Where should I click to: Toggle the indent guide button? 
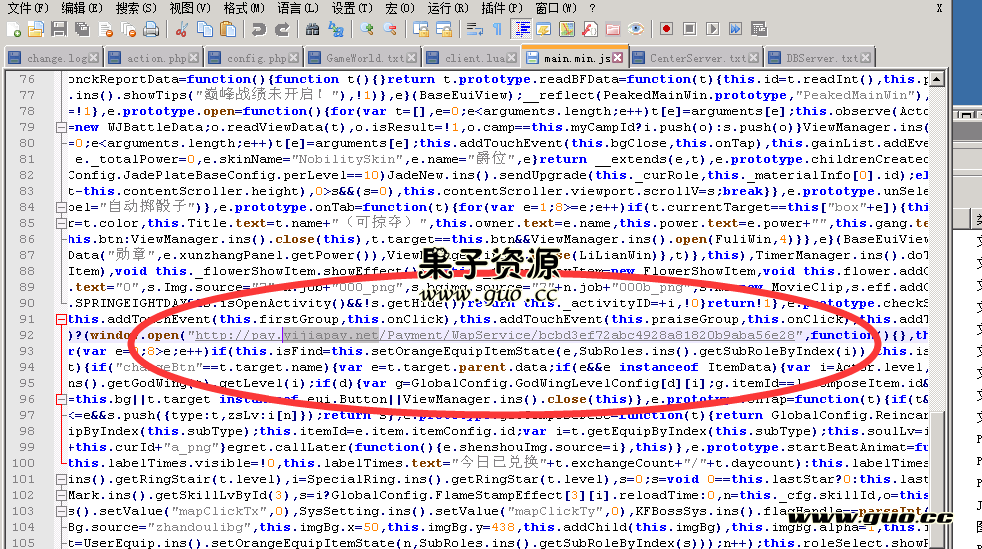519,29
